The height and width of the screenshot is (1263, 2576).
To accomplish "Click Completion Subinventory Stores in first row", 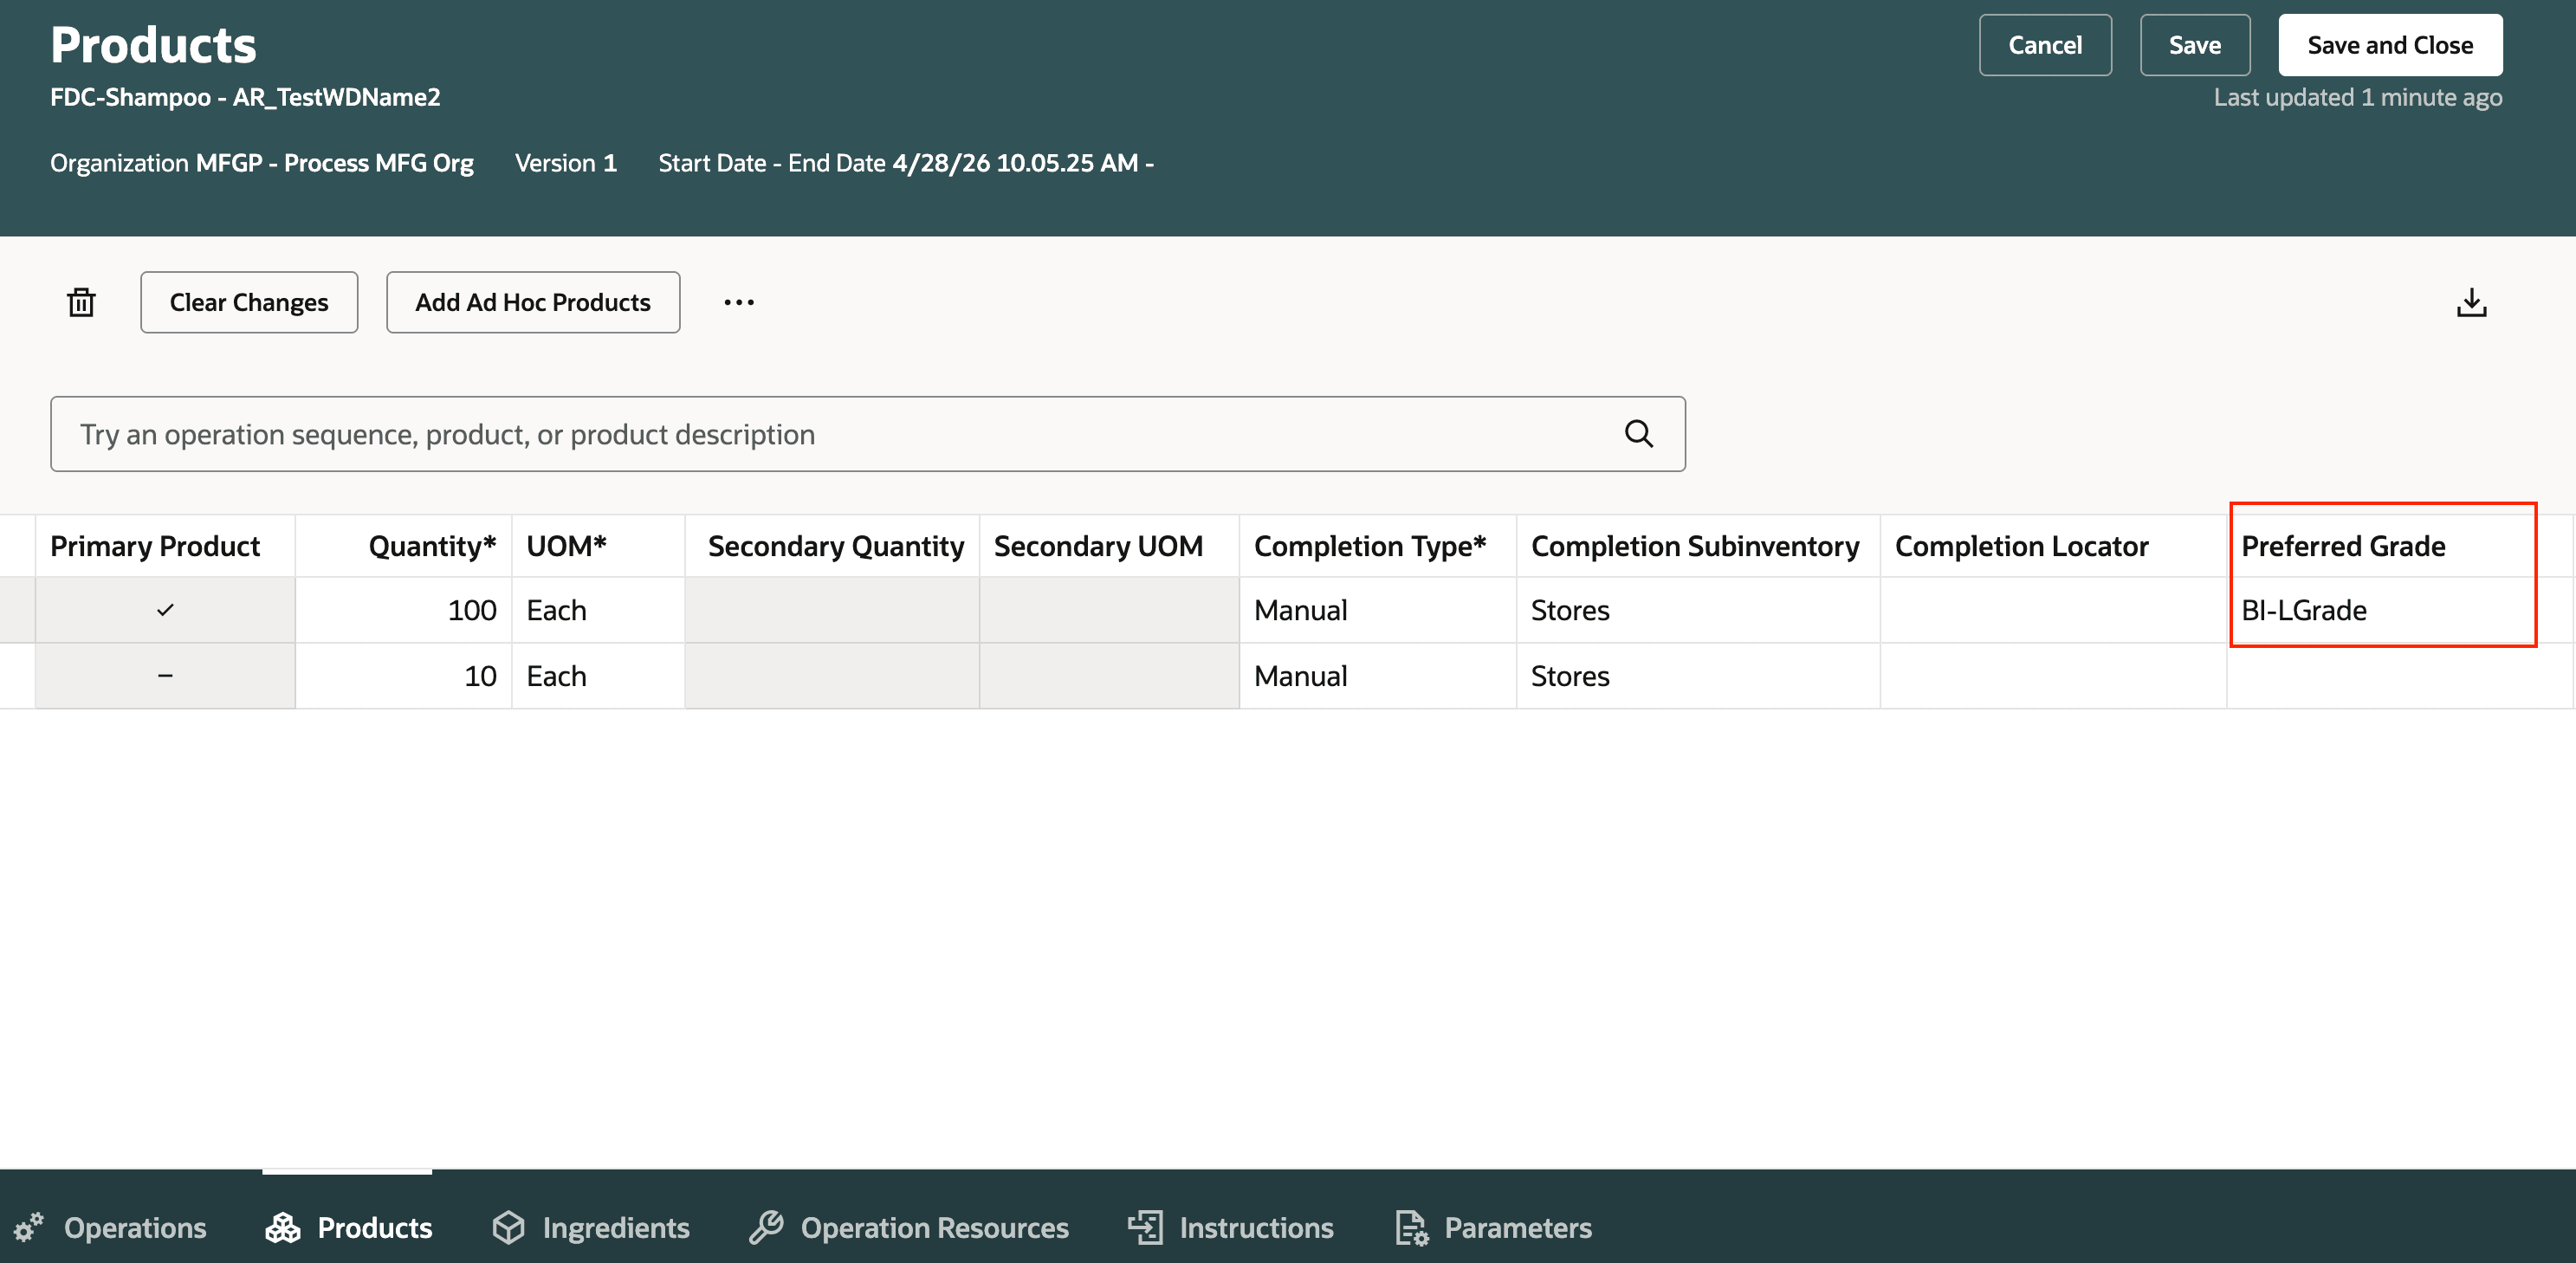I will click(x=1698, y=610).
